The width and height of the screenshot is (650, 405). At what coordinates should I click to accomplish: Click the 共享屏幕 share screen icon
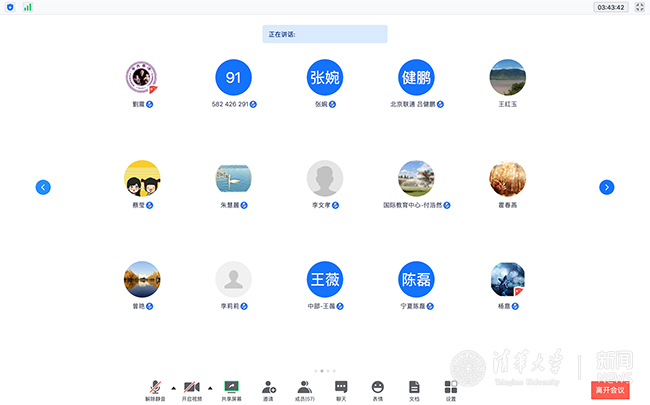point(231,387)
